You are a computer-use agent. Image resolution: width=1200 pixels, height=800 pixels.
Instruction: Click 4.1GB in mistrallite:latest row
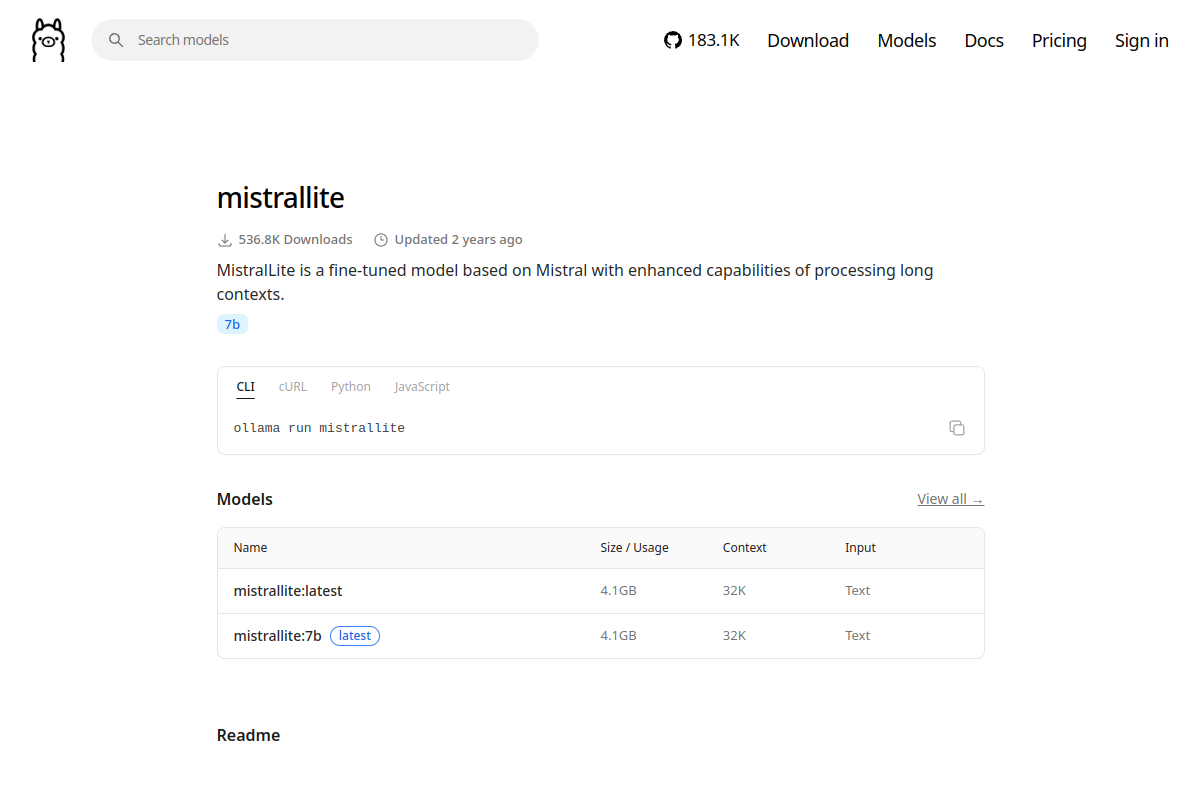[x=618, y=591]
